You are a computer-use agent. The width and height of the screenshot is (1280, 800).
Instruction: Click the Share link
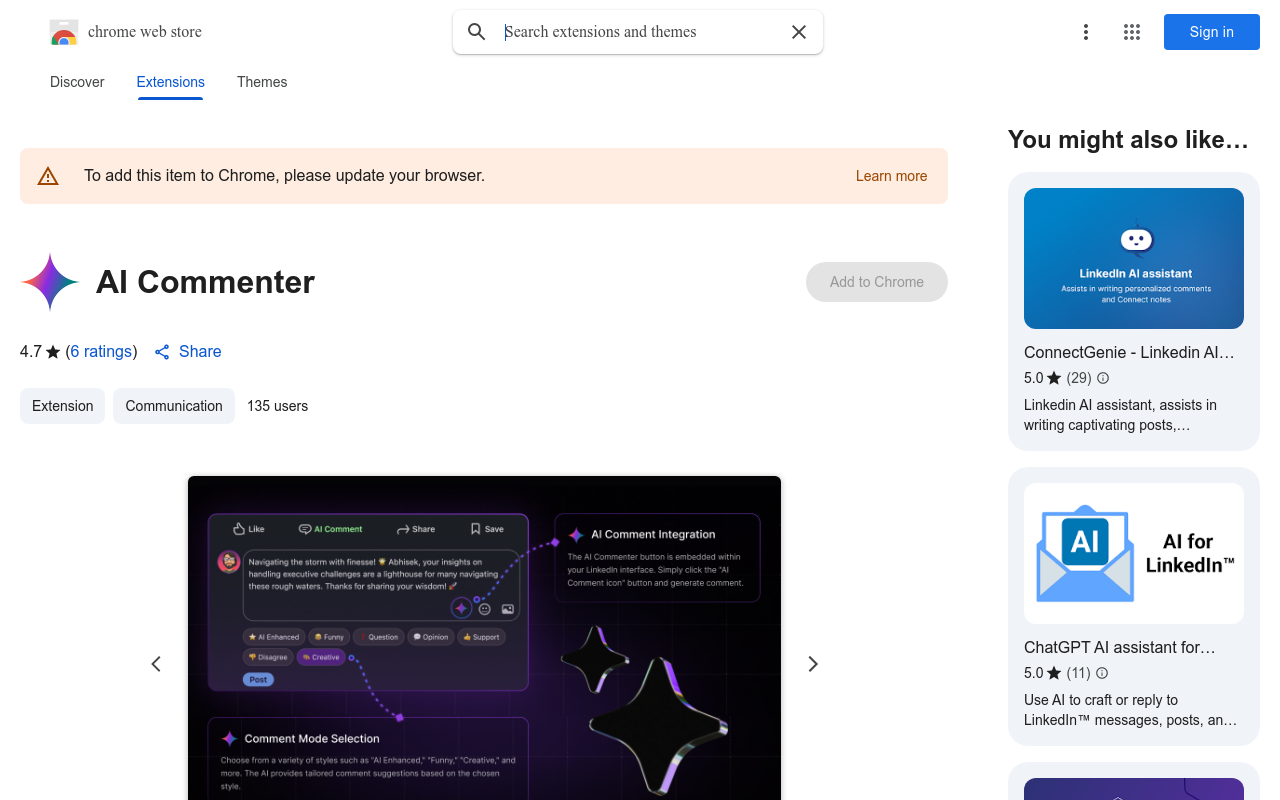188,352
